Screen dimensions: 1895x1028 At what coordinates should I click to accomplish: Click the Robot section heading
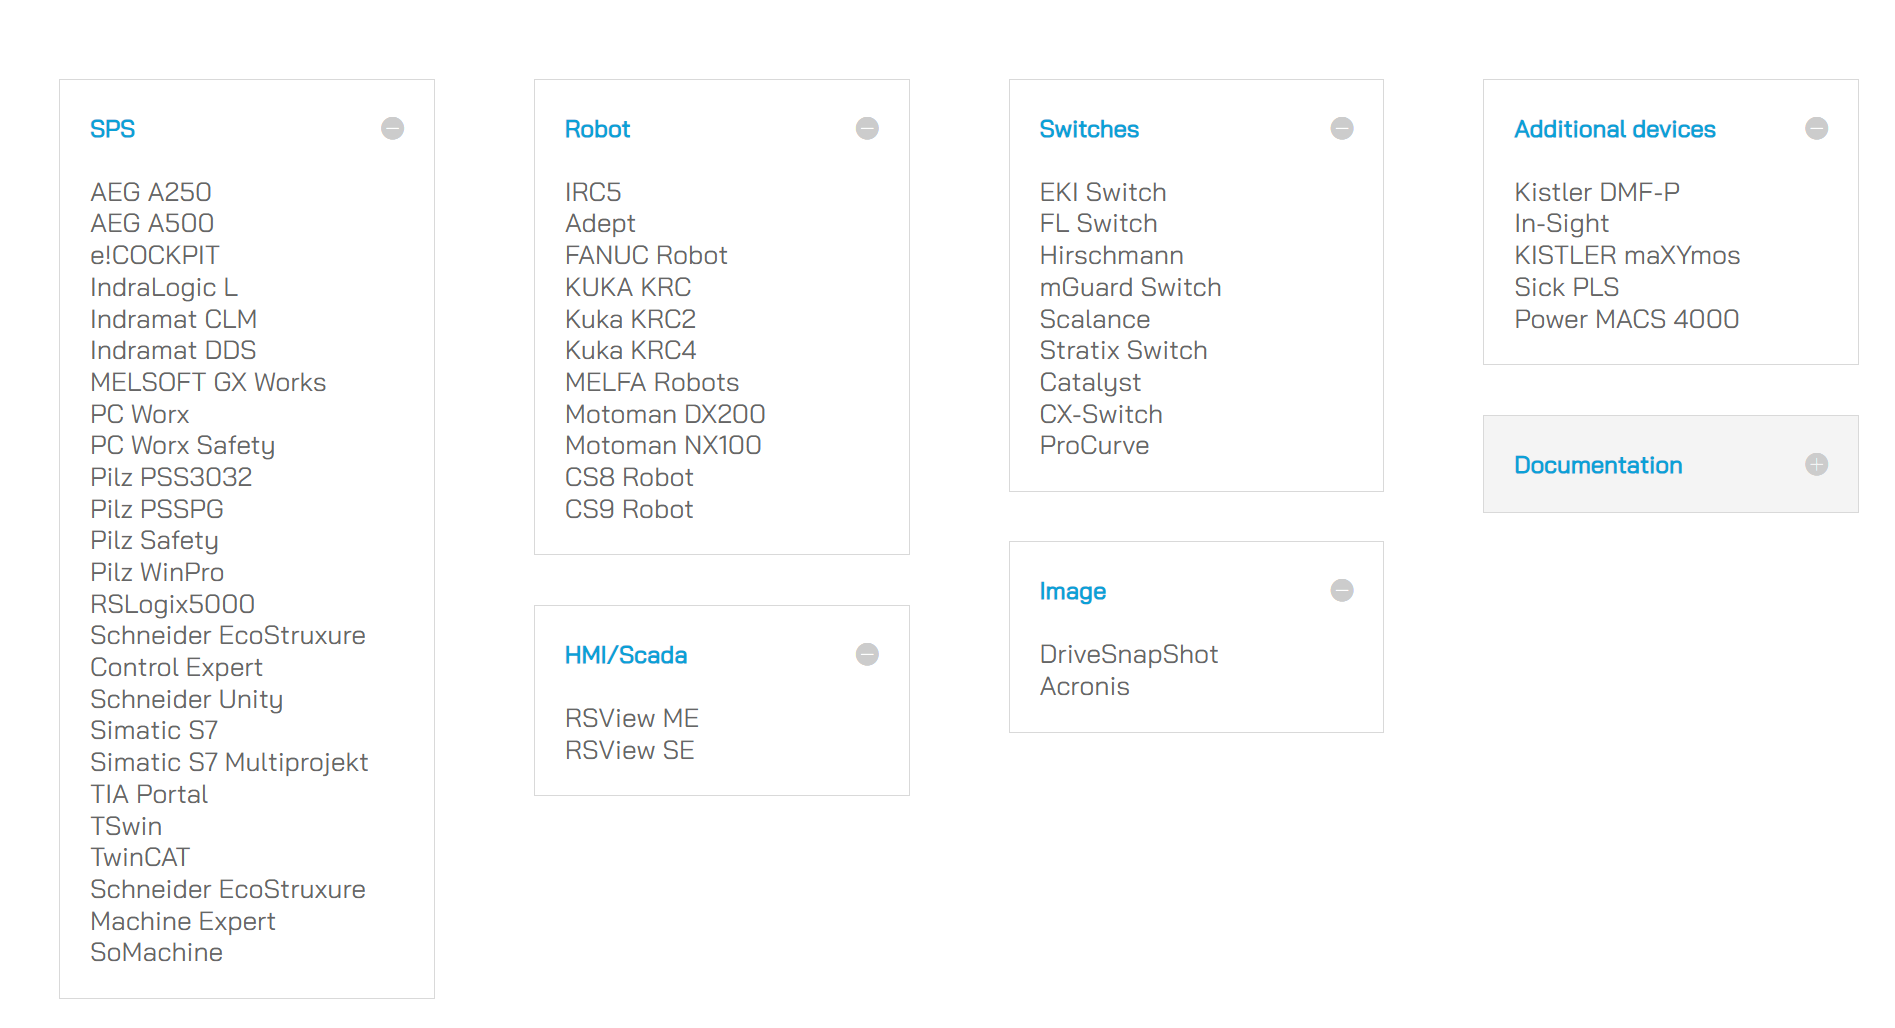(597, 129)
